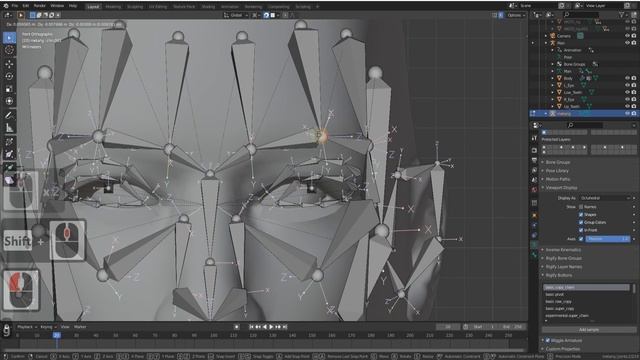640x360 pixels.
Task: Click the timeline End frame field
Action: coord(513,327)
